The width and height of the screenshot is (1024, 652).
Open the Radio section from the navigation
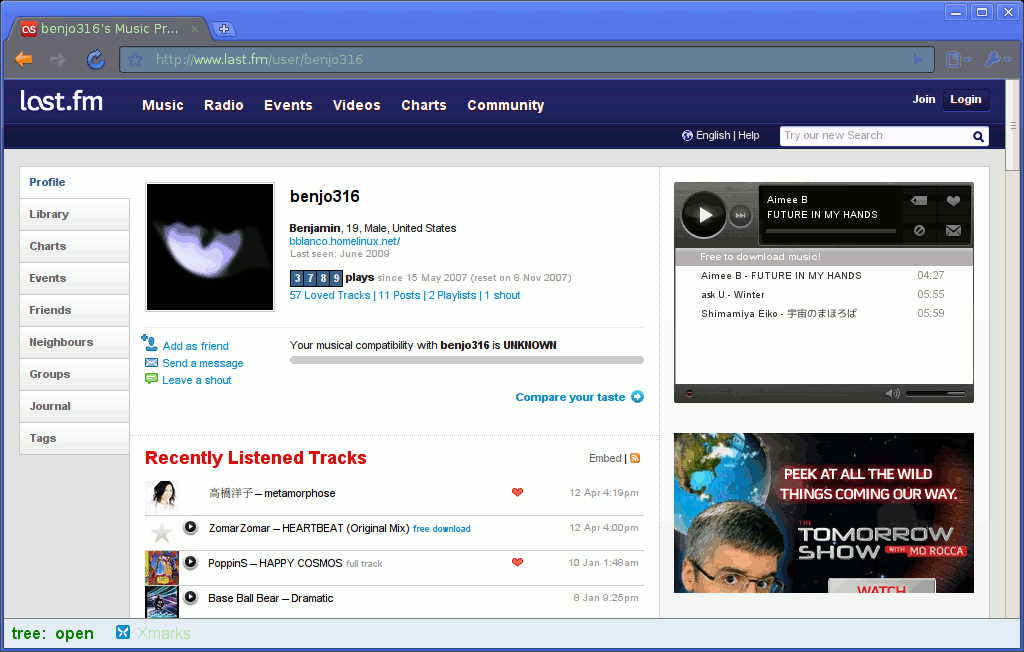(223, 105)
